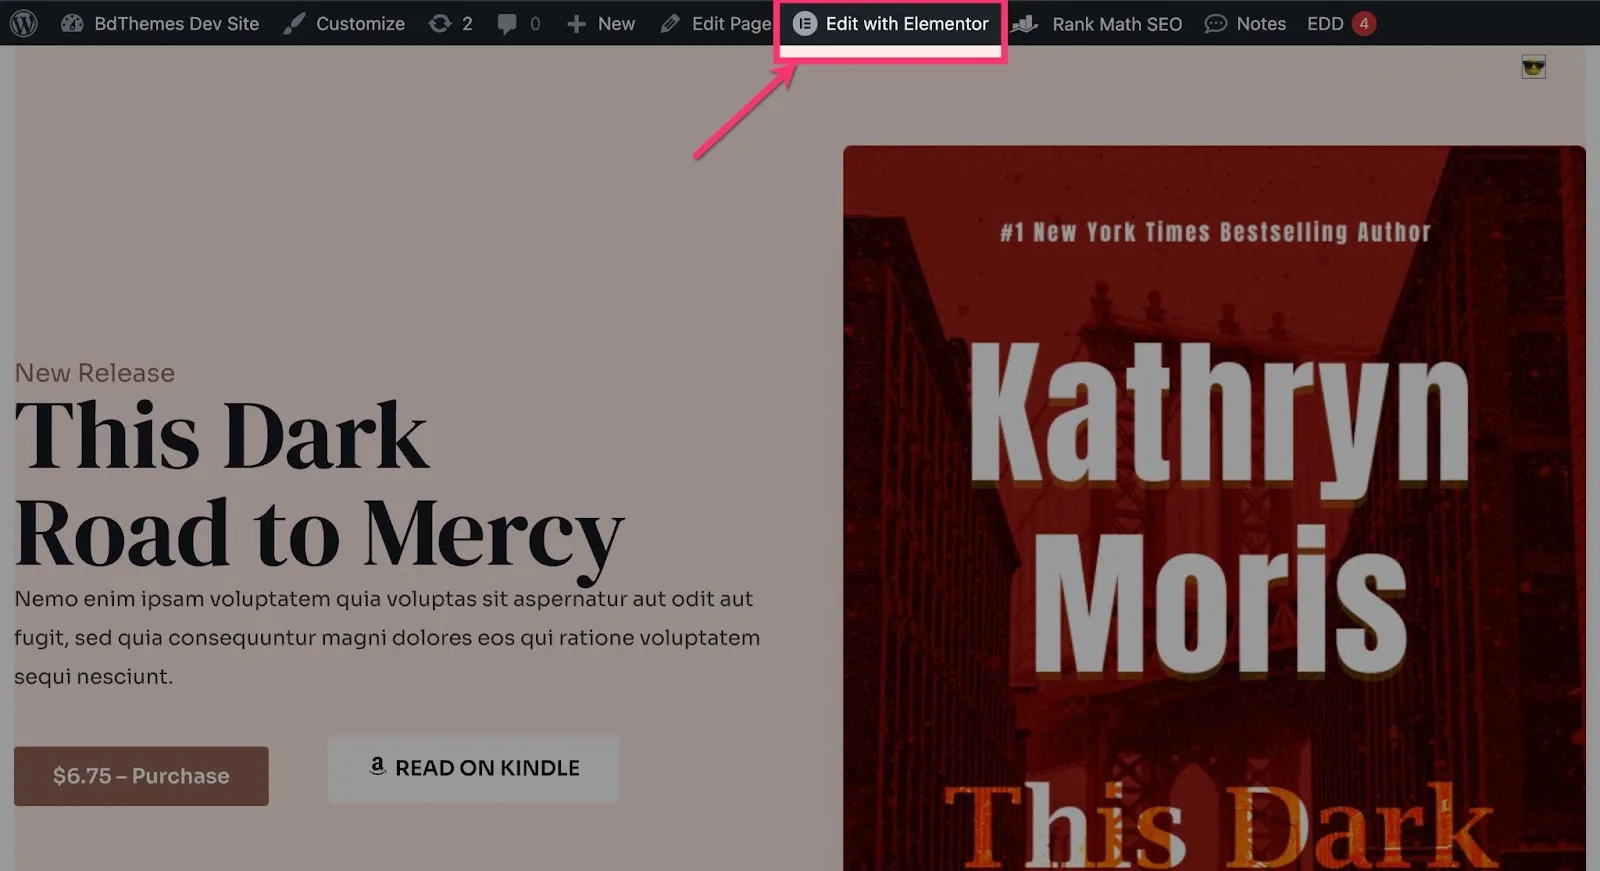Open the updates circular-arrows icon

coord(440,23)
